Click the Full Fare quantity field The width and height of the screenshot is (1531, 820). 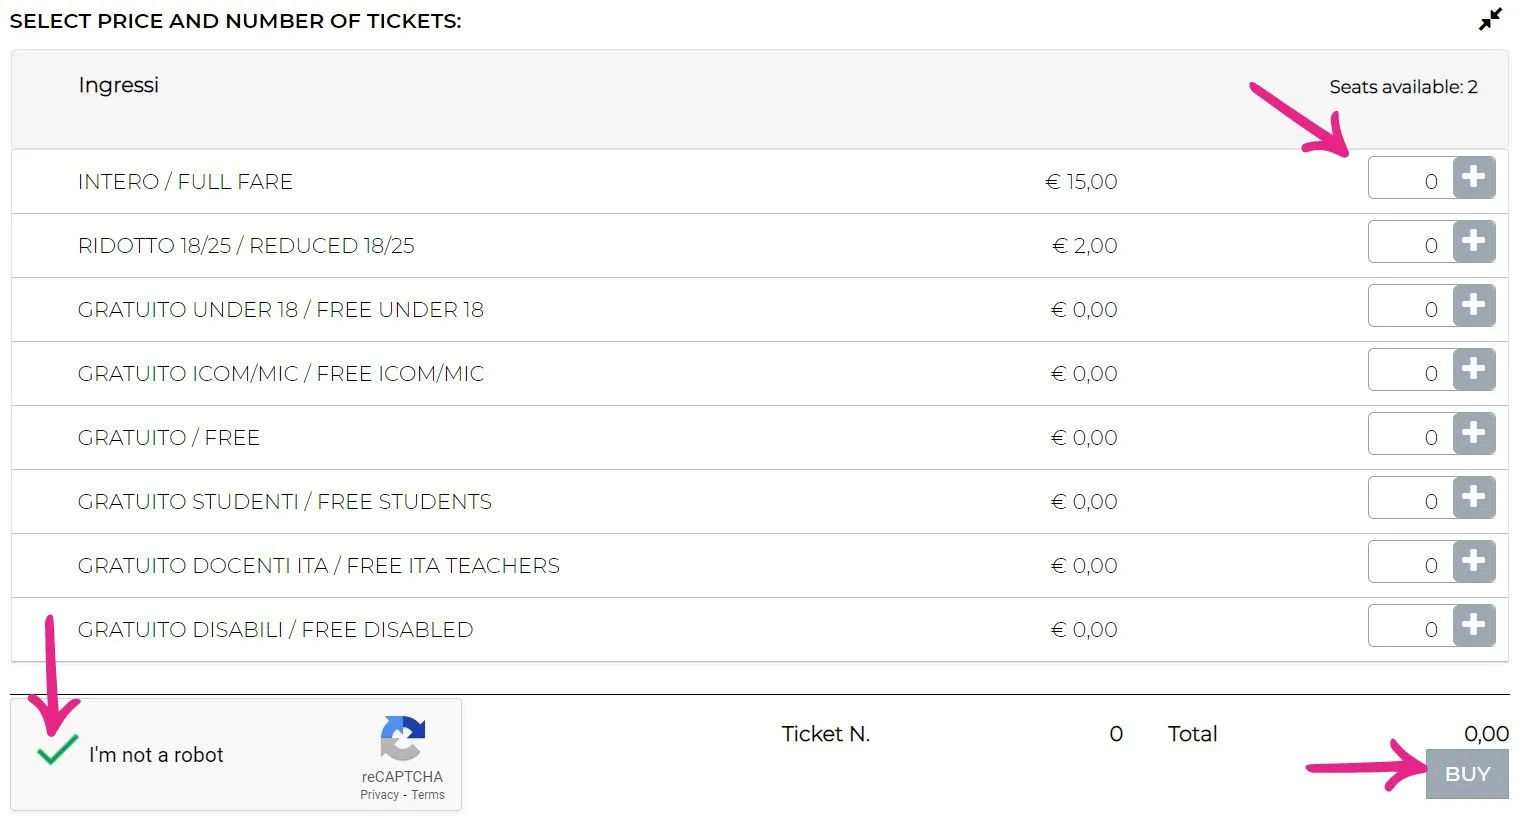pos(1410,181)
